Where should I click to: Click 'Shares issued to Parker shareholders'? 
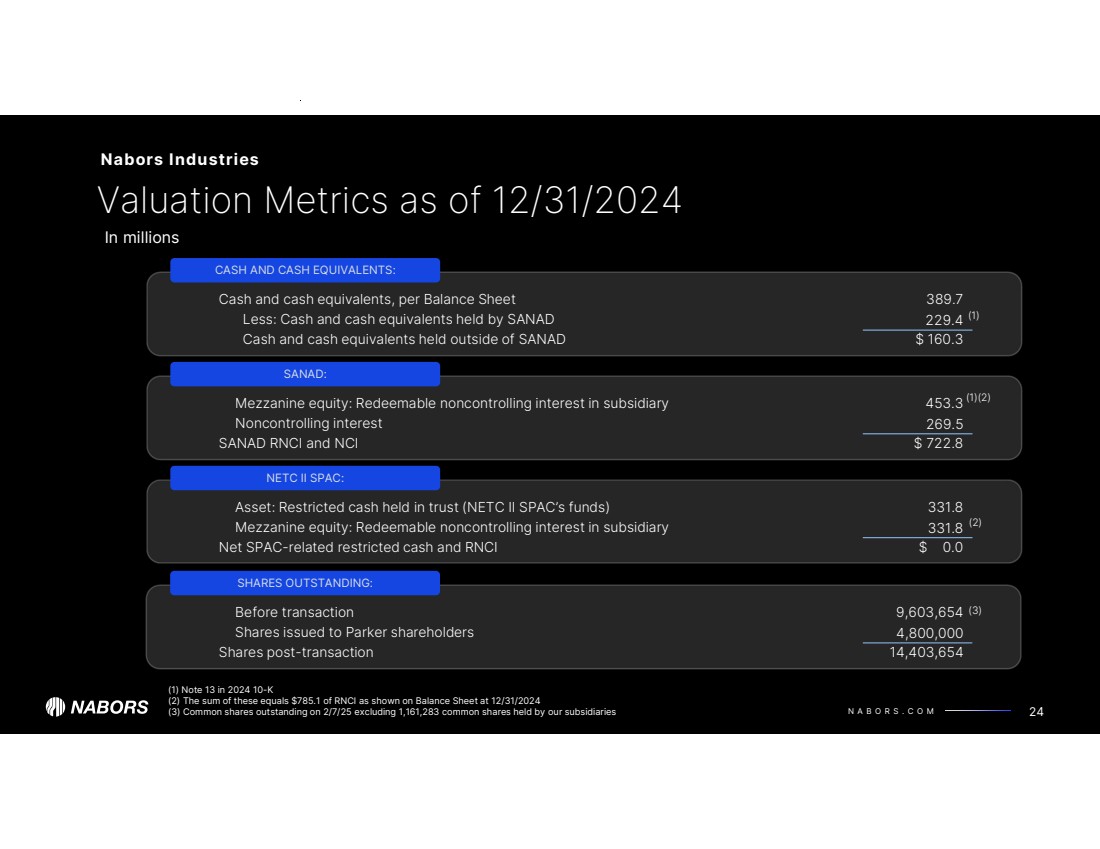coord(354,632)
